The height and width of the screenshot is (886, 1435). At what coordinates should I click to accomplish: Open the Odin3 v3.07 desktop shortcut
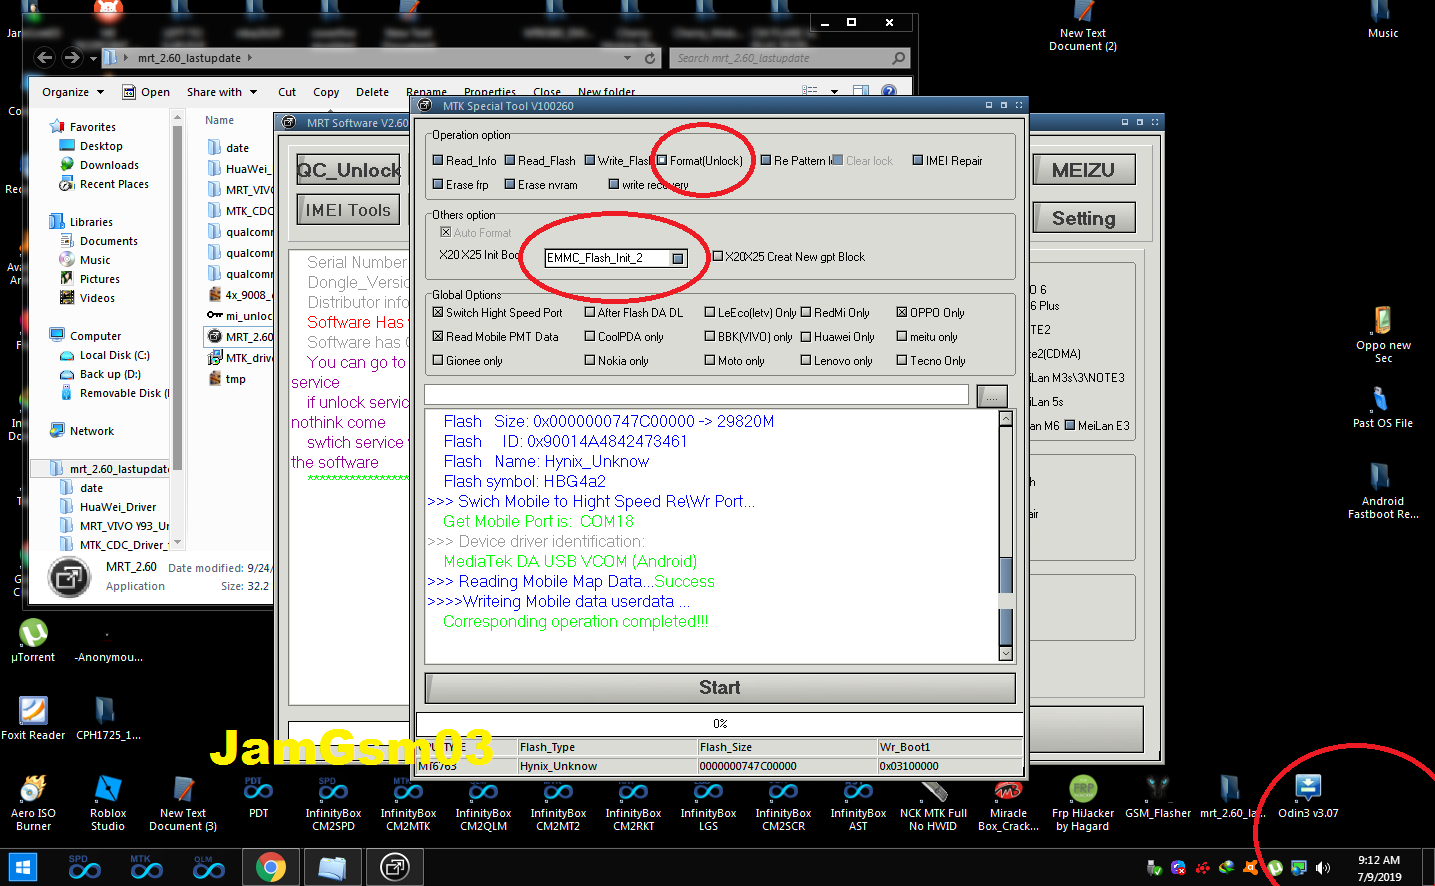tap(1308, 797)
